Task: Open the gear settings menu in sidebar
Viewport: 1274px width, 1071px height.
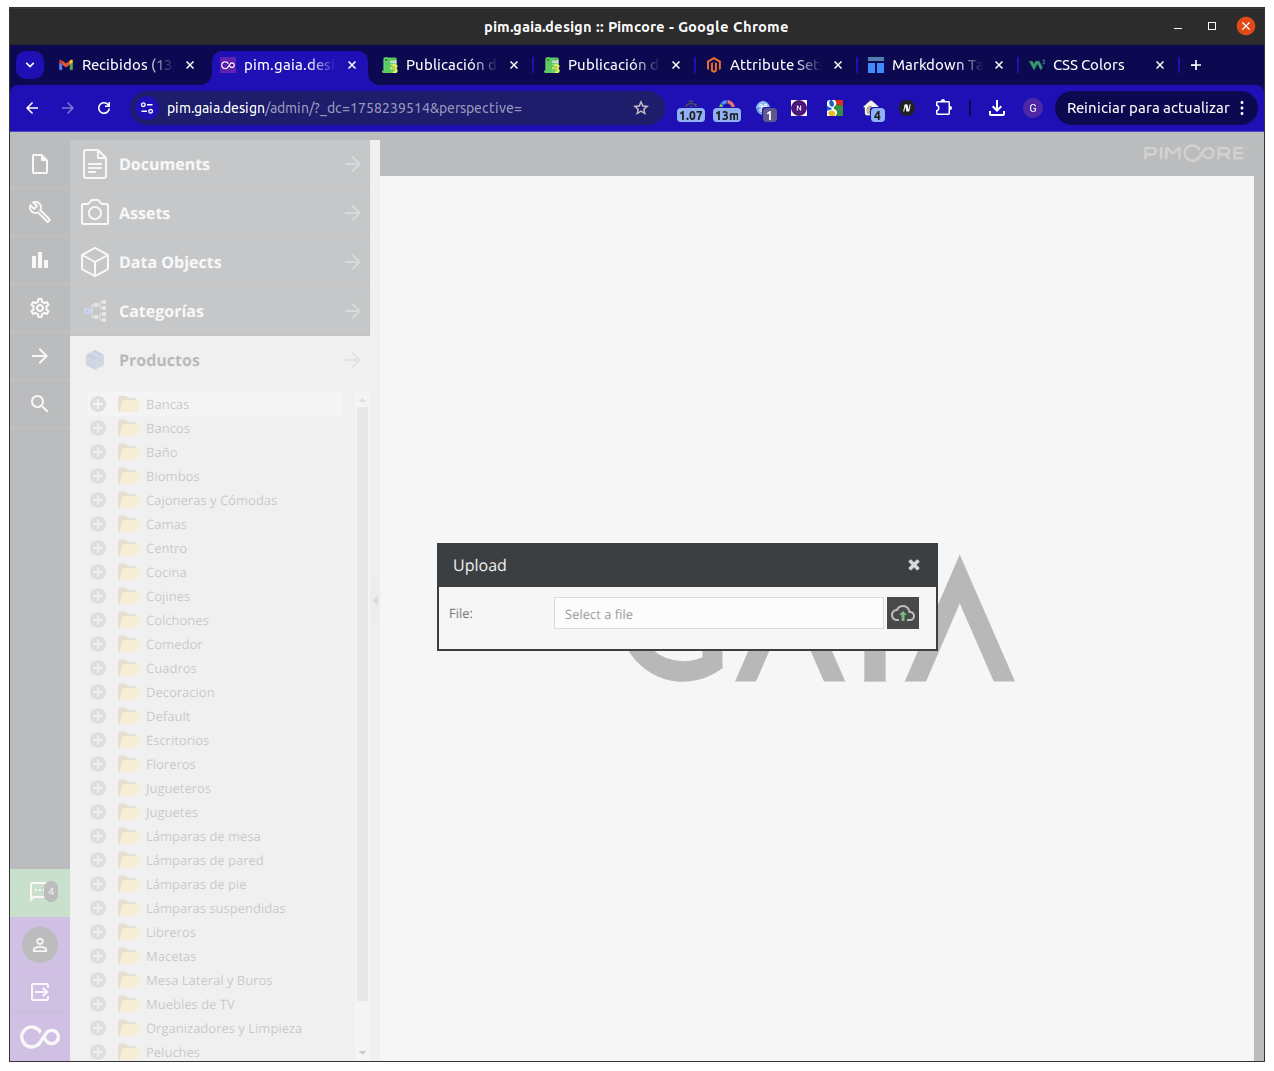Action: coord(40,308)
